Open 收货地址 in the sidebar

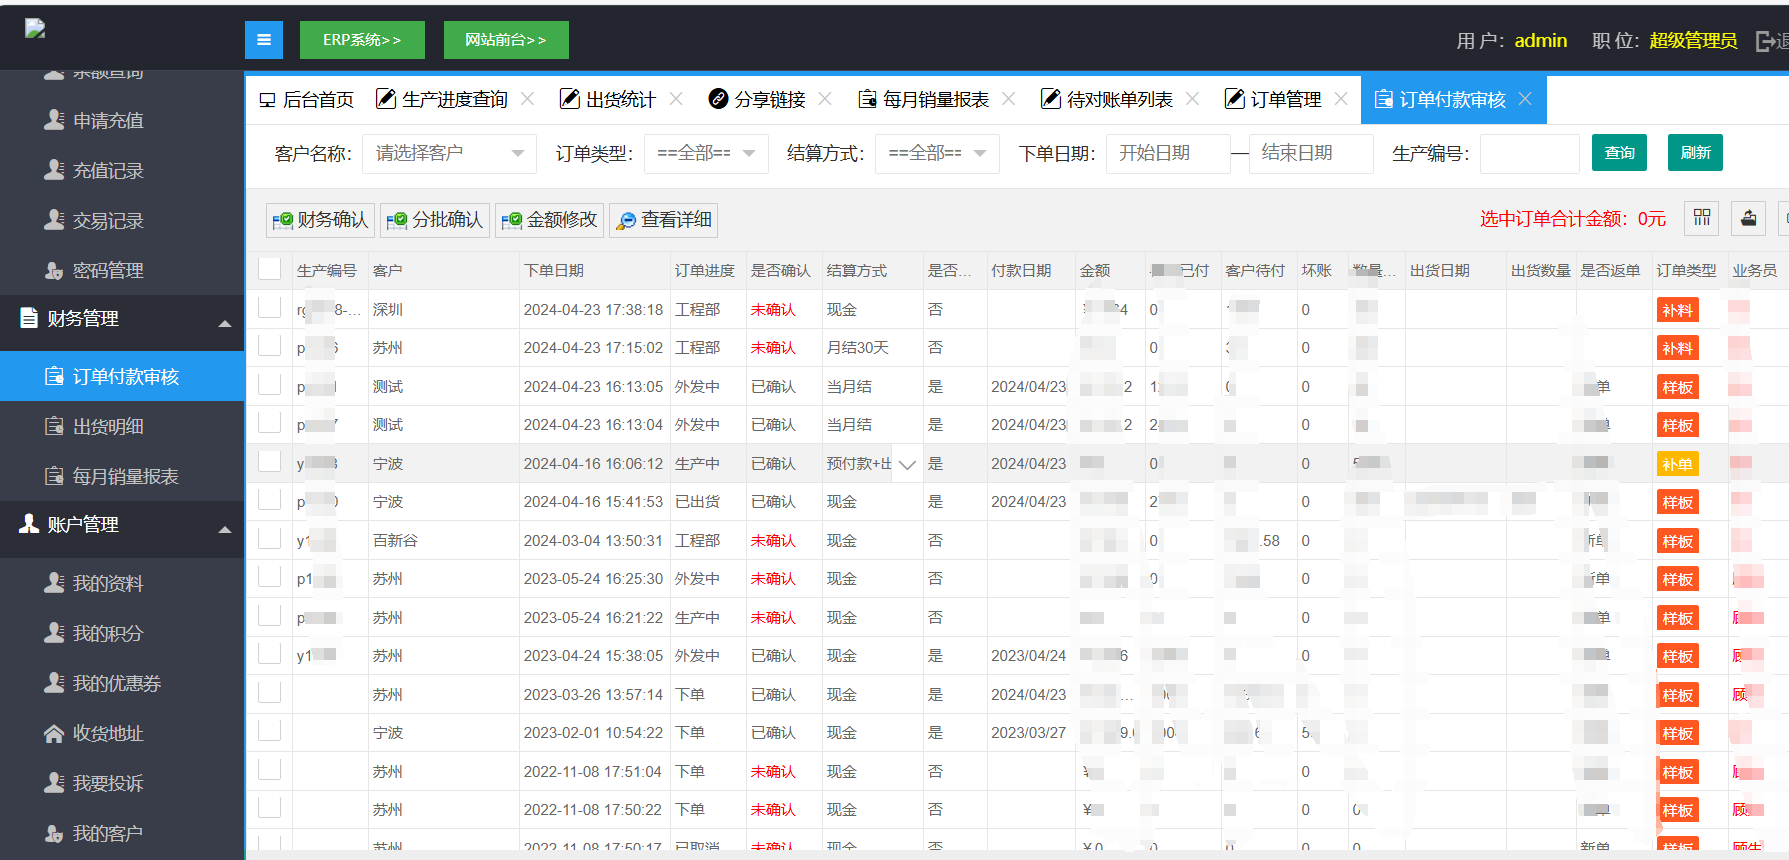coord(108,733)
